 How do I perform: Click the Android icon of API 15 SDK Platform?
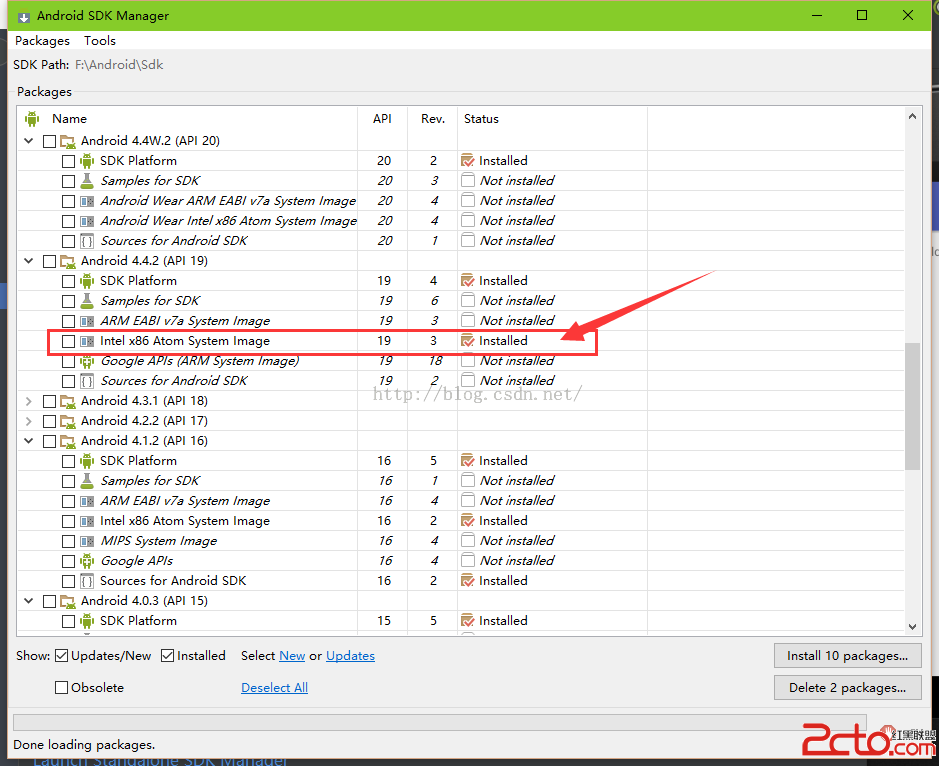point(87,621)
